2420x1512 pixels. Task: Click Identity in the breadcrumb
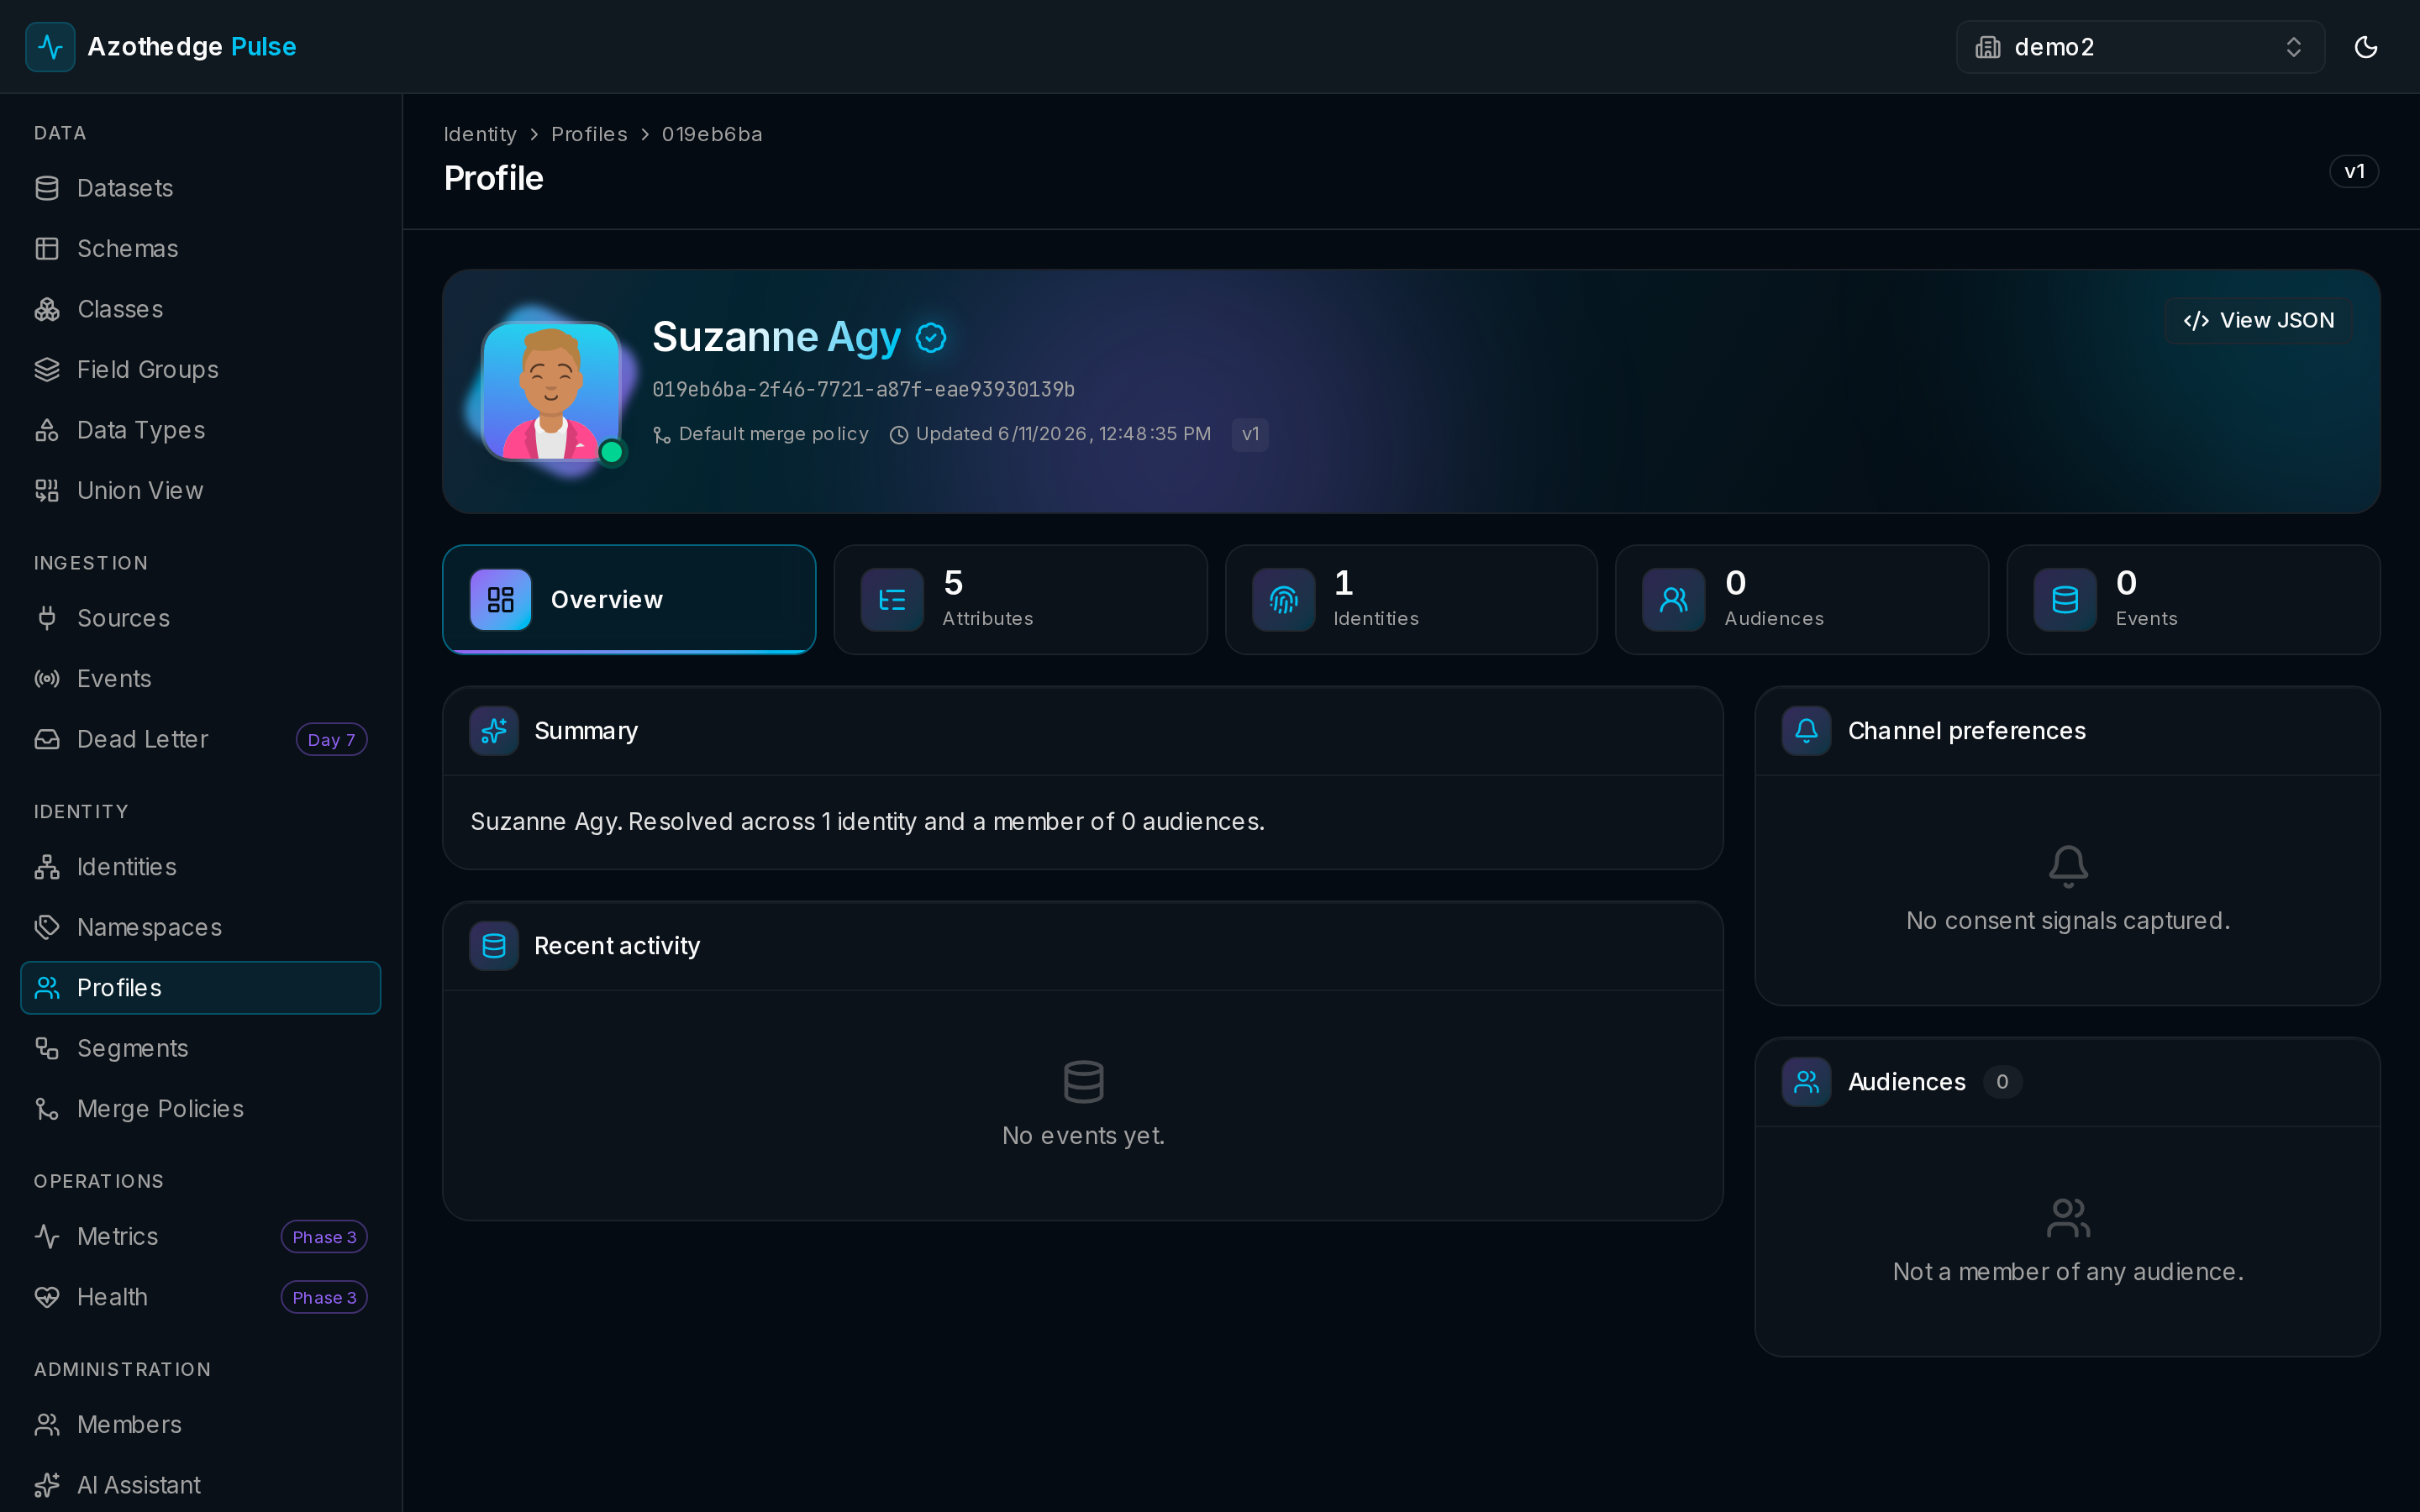click(480, 134)
